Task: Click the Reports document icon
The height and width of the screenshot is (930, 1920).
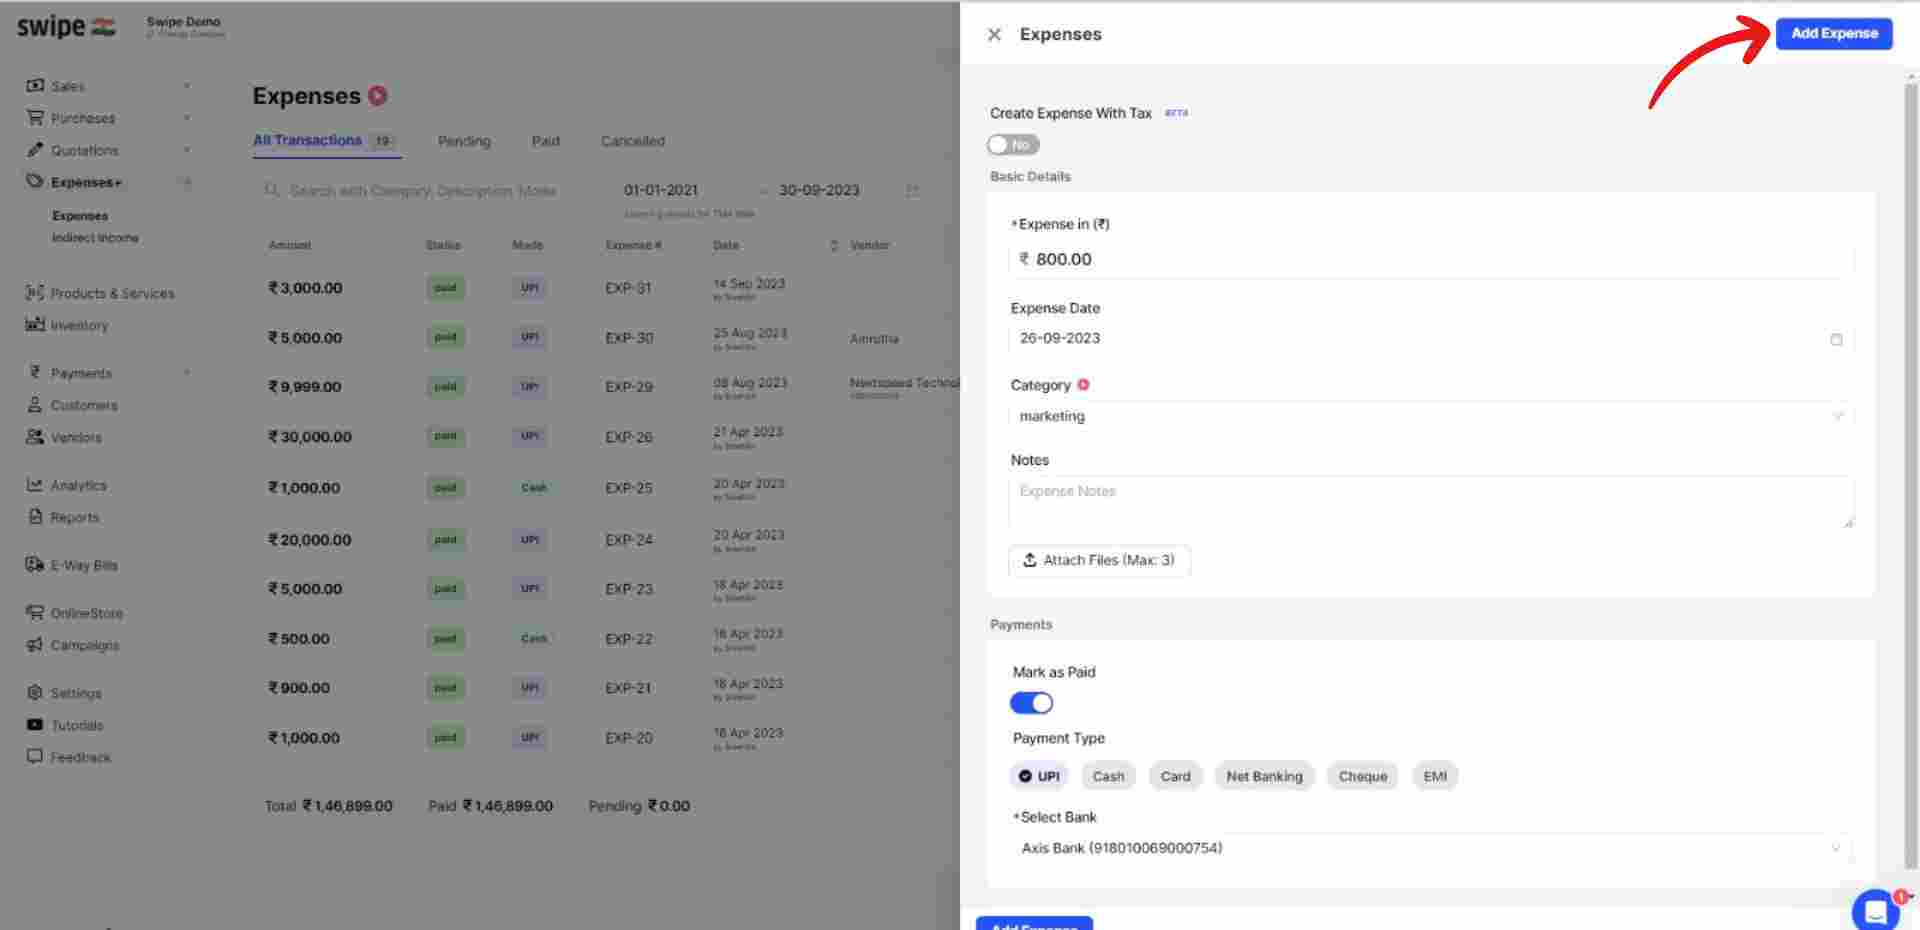Action: [35, 517]
